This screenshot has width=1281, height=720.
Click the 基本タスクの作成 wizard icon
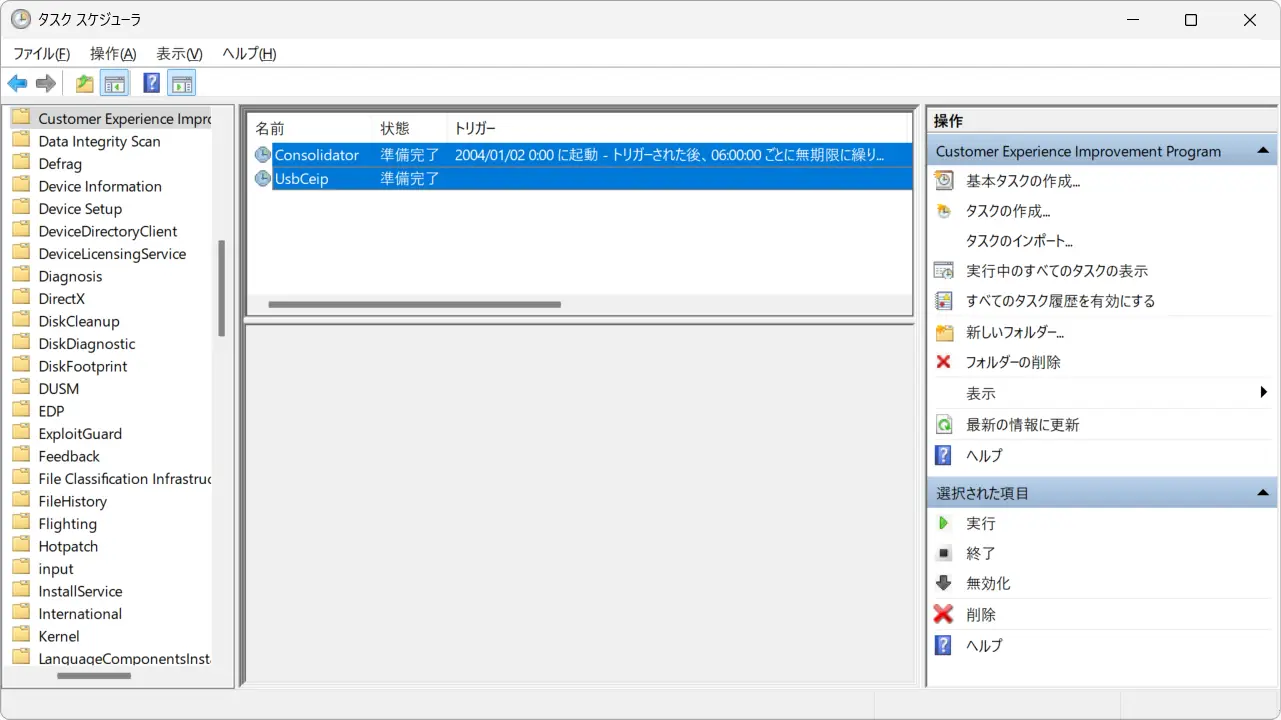pyautogui.click(x=944, y=180)
